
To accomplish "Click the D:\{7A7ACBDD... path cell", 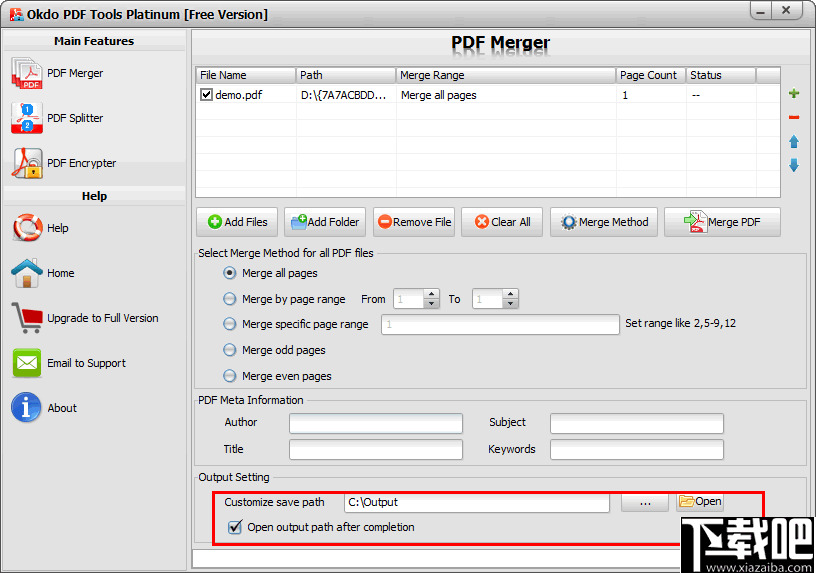I will [344, 95].
